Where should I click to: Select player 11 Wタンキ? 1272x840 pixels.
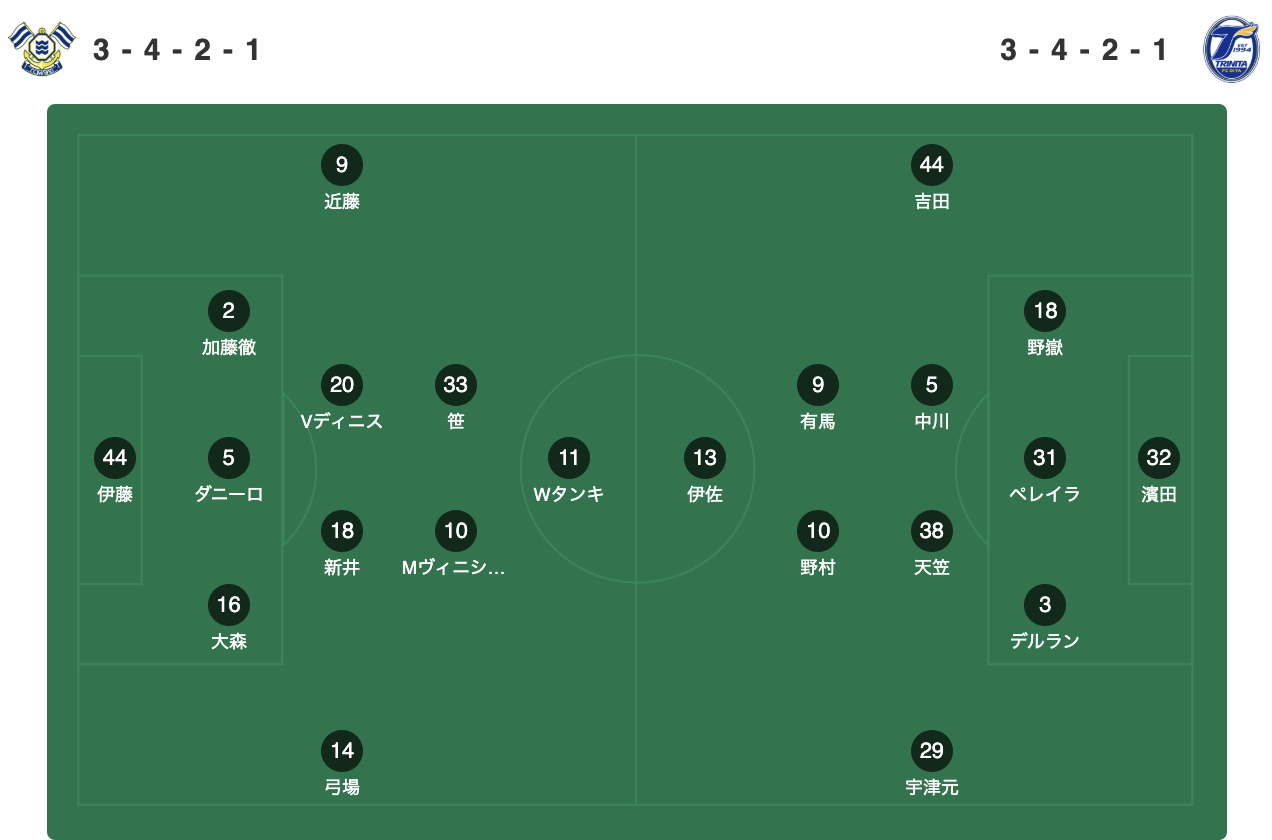coord(569,471)
